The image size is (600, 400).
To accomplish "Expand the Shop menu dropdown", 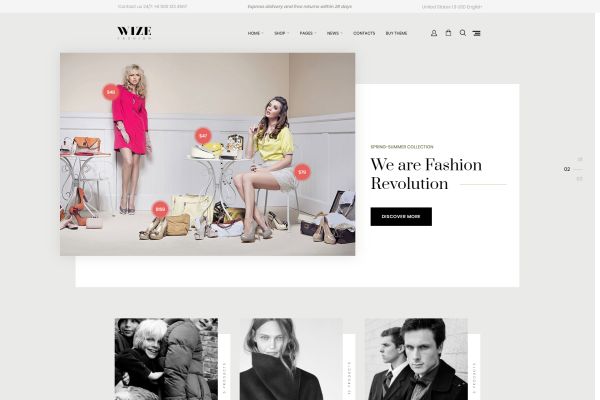I will pyautogui.click(x=282, y=33).
